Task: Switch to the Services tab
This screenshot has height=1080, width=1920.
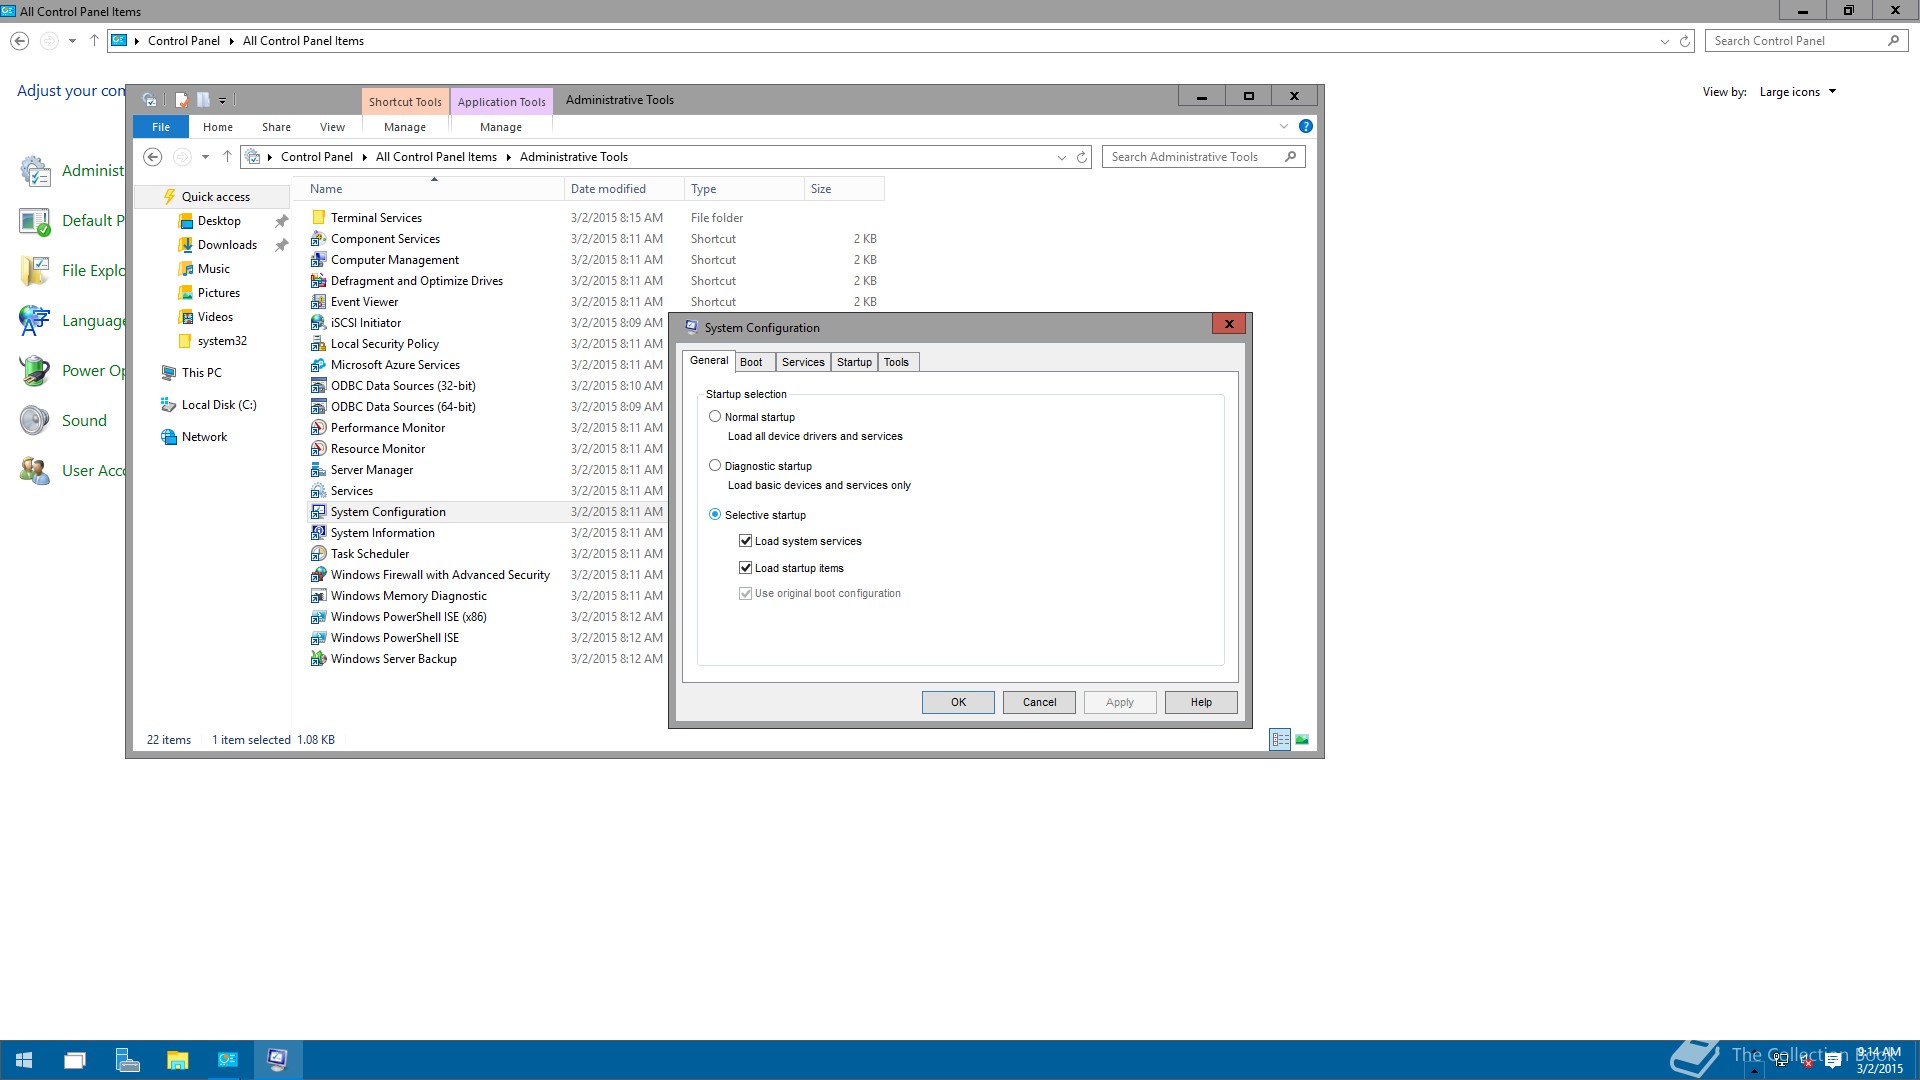Action: tap(803, 363)
